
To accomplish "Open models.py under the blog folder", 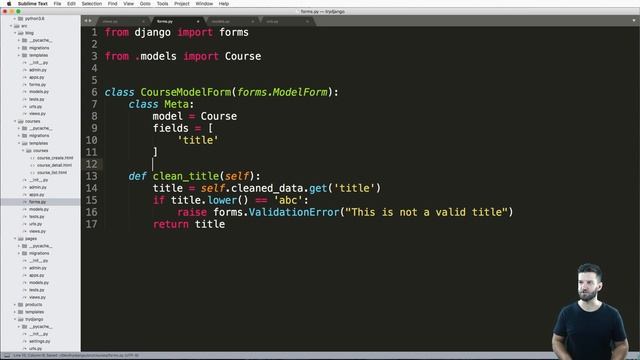I will [x=39, y=92].
